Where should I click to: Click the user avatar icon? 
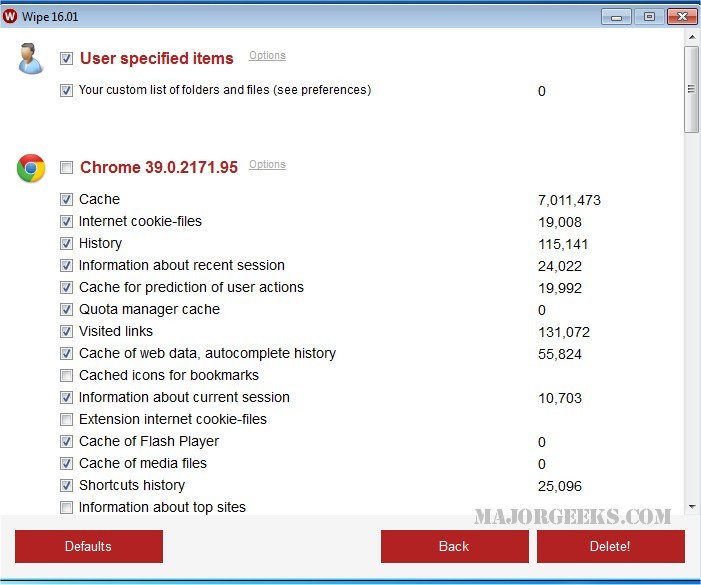coord(31,60)
